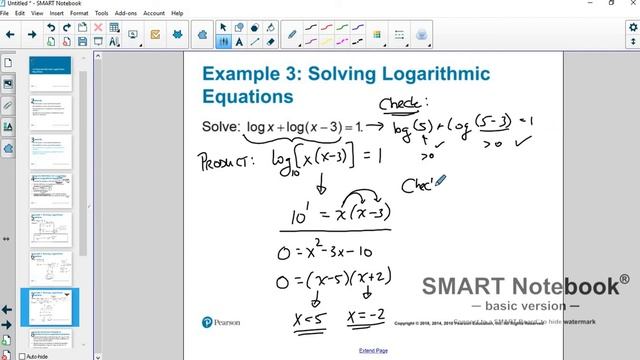Go to previous page using toolbar back arrow
640x360 pixels.
(x=10, y=35)
